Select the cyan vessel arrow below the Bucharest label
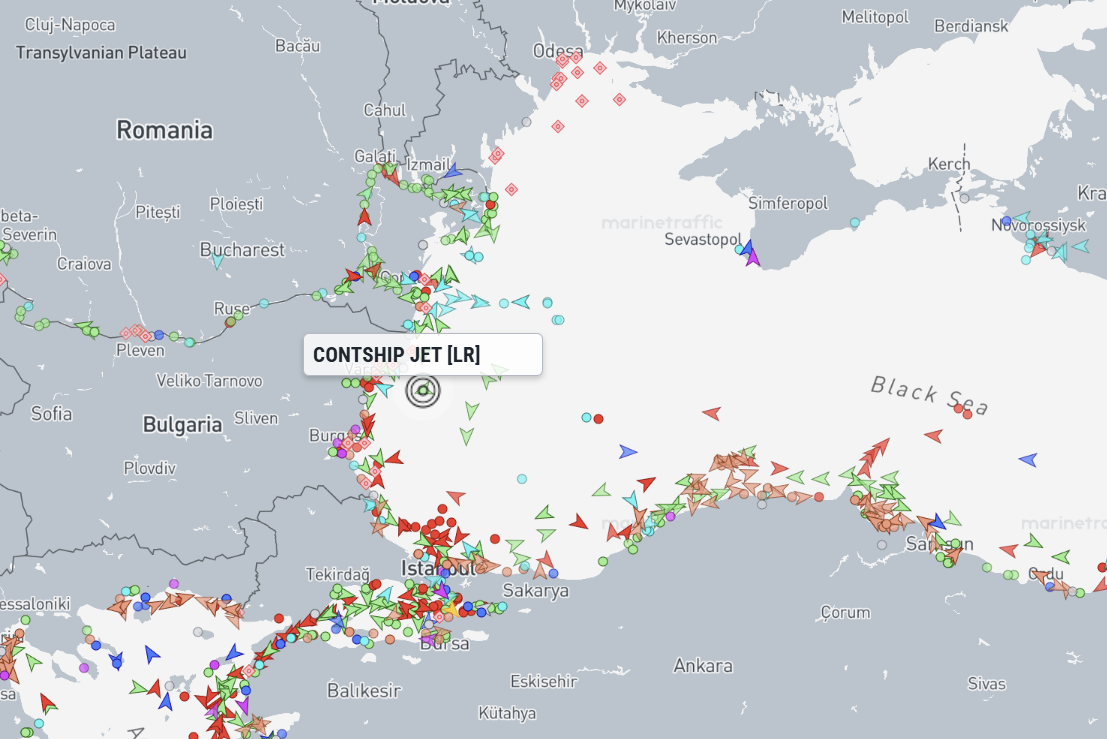The width and height of the screenshot is (1107, 739). pos(218,262)
